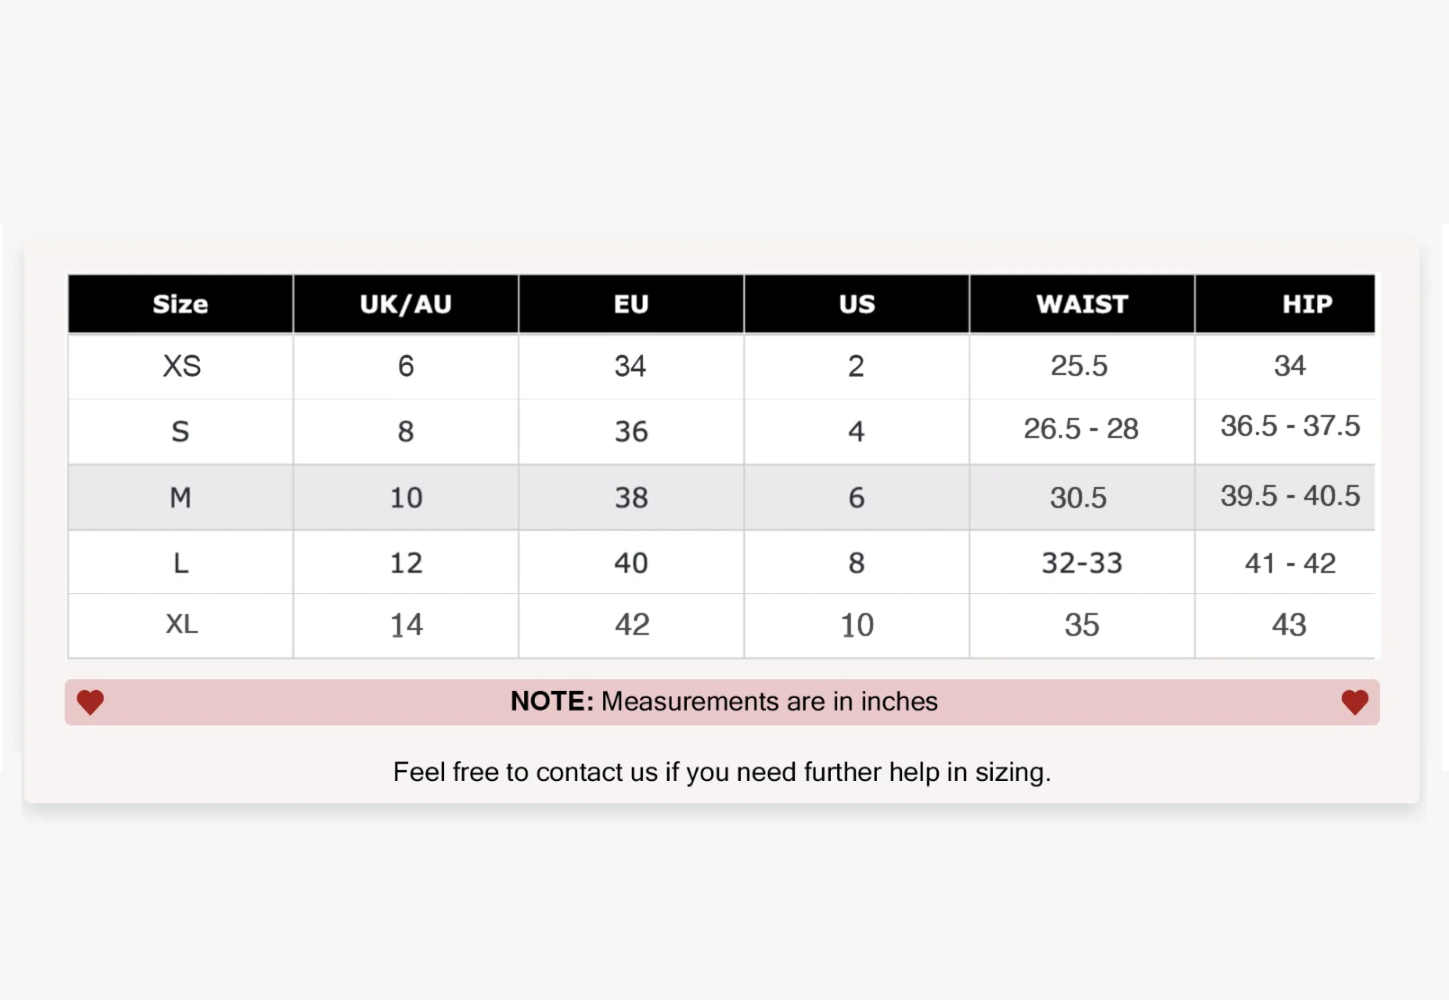Click the XL size label

coord(181,625)
